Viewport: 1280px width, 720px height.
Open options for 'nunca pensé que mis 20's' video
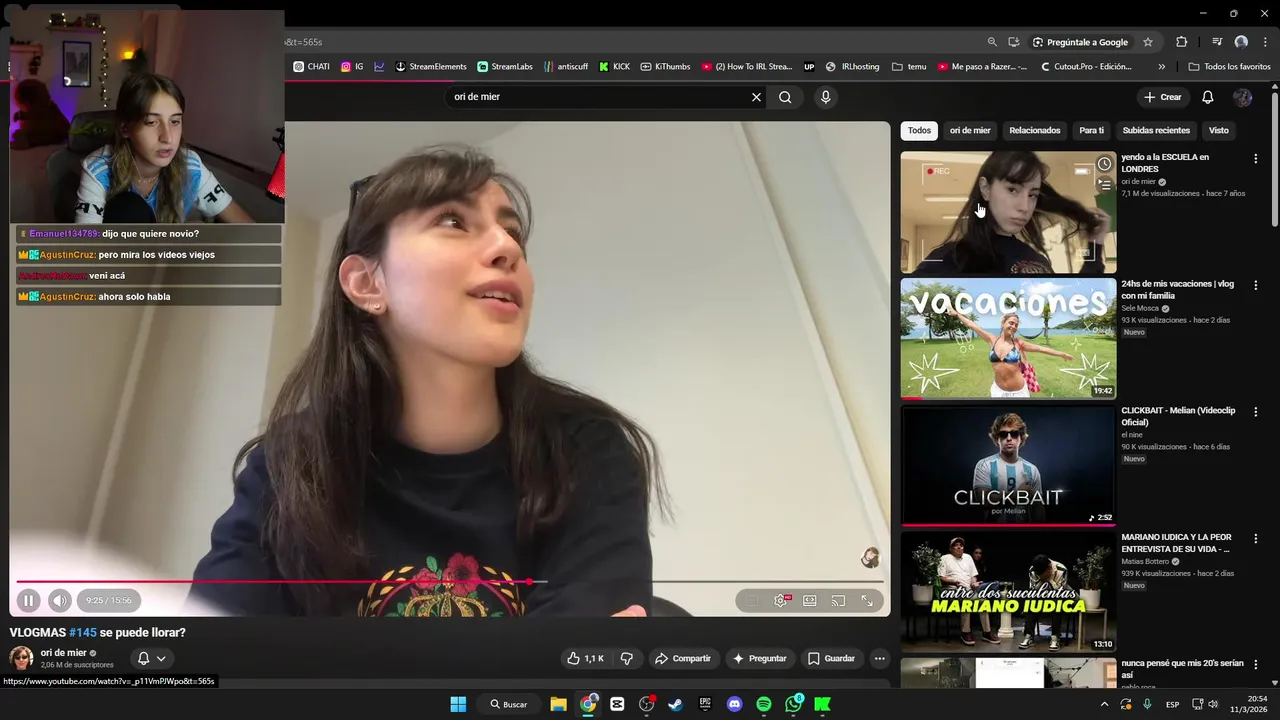tap(1256, 665)
